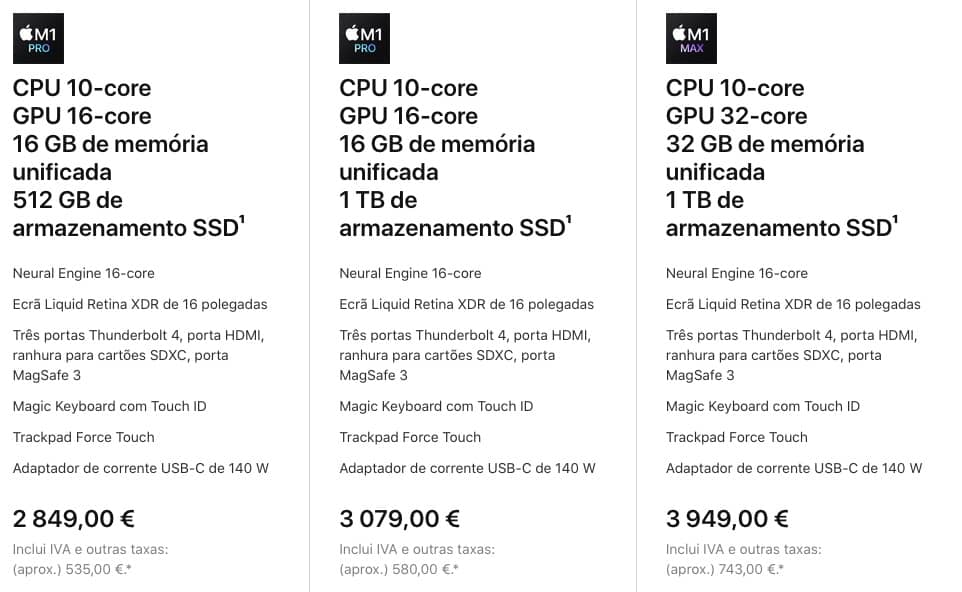Click the M1 Pro chip icon above the 512 GB configuration

click(x=38, y=39)
